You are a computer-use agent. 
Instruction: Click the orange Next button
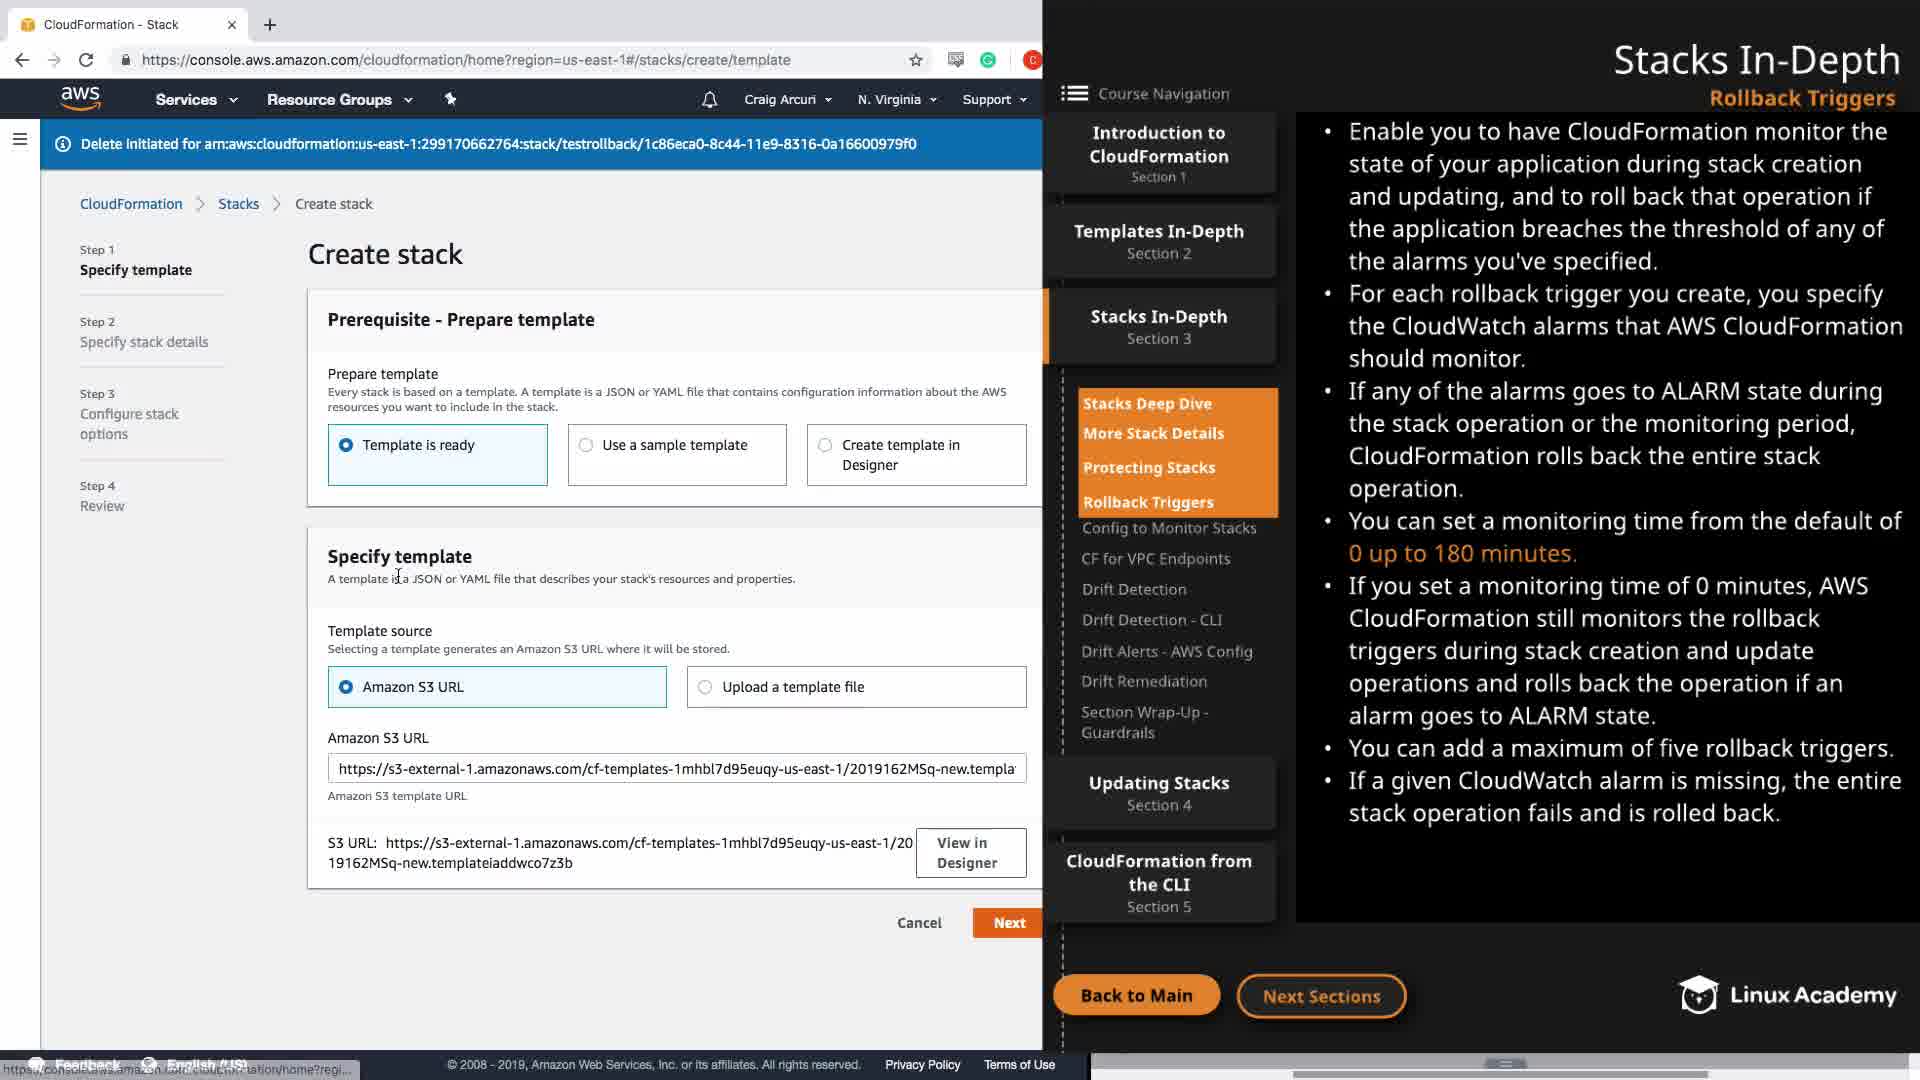[x=1008, y=923]
